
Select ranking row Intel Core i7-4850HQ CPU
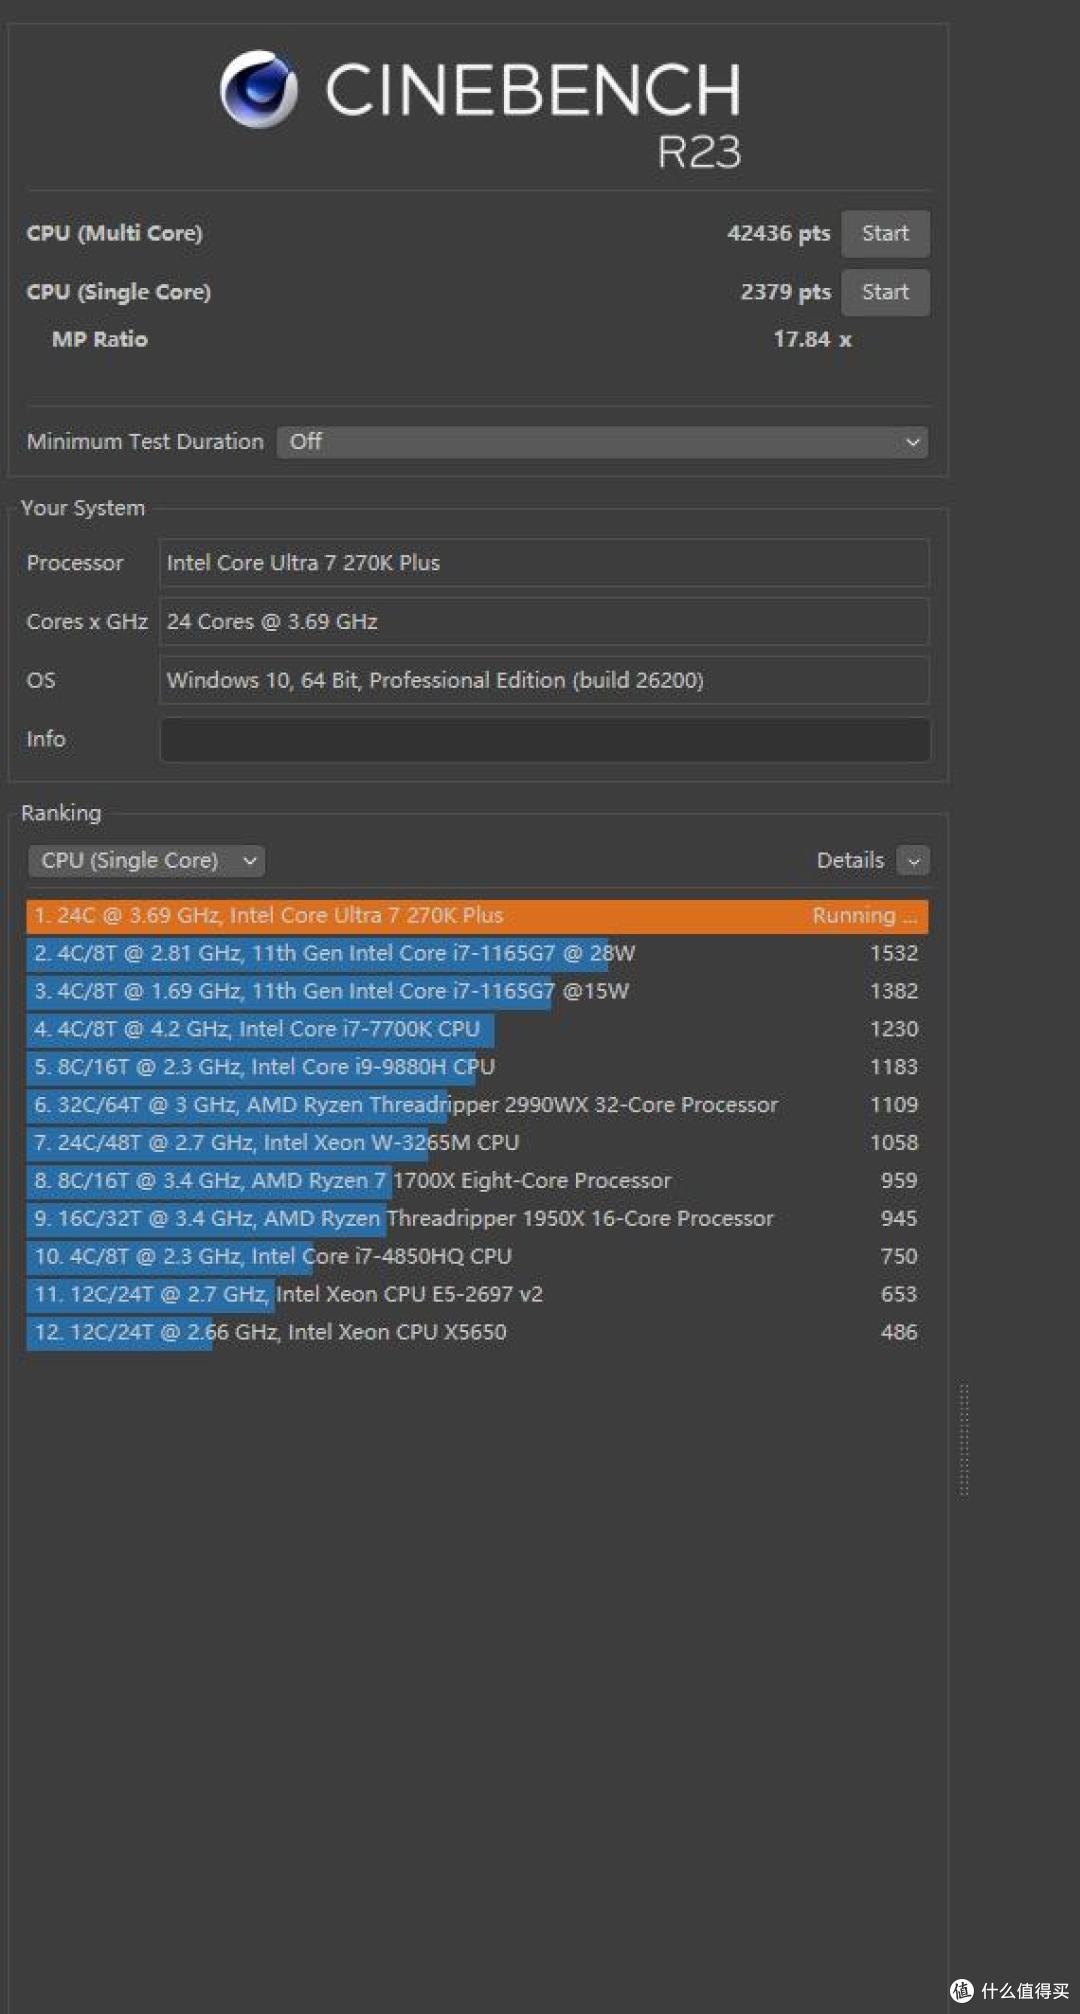477,1257
